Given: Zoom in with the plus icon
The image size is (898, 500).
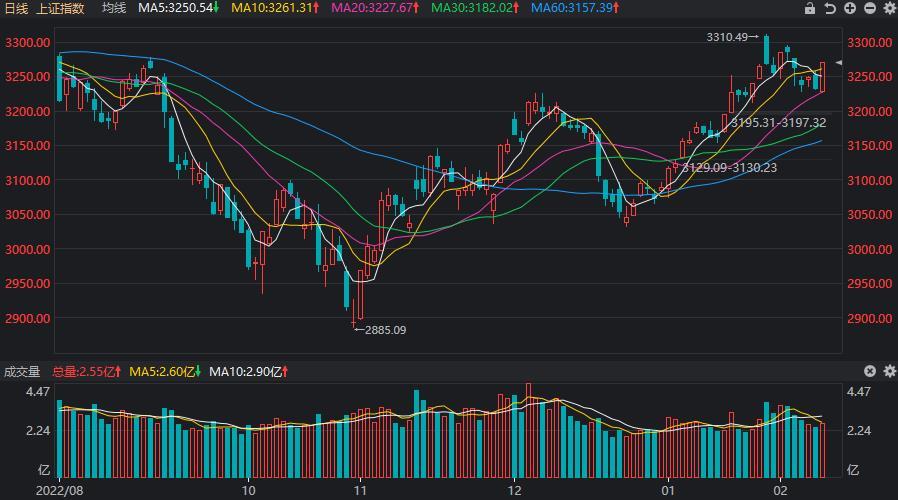Looking at the screenshot, I should point(850,8).
